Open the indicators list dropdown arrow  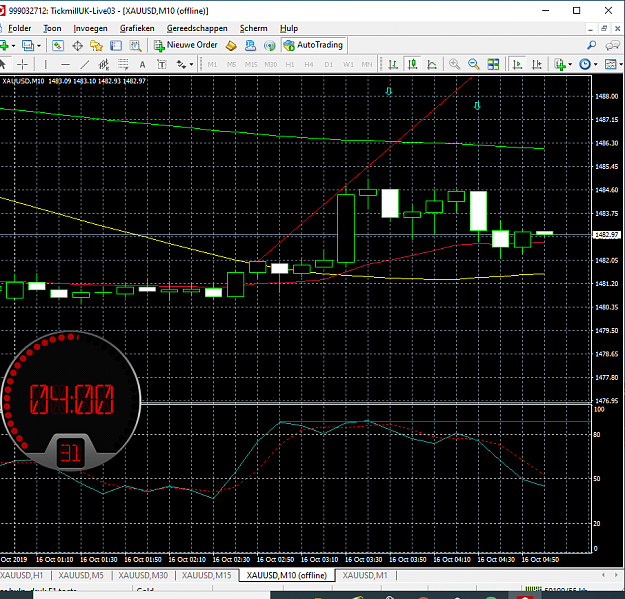[570, 65]
